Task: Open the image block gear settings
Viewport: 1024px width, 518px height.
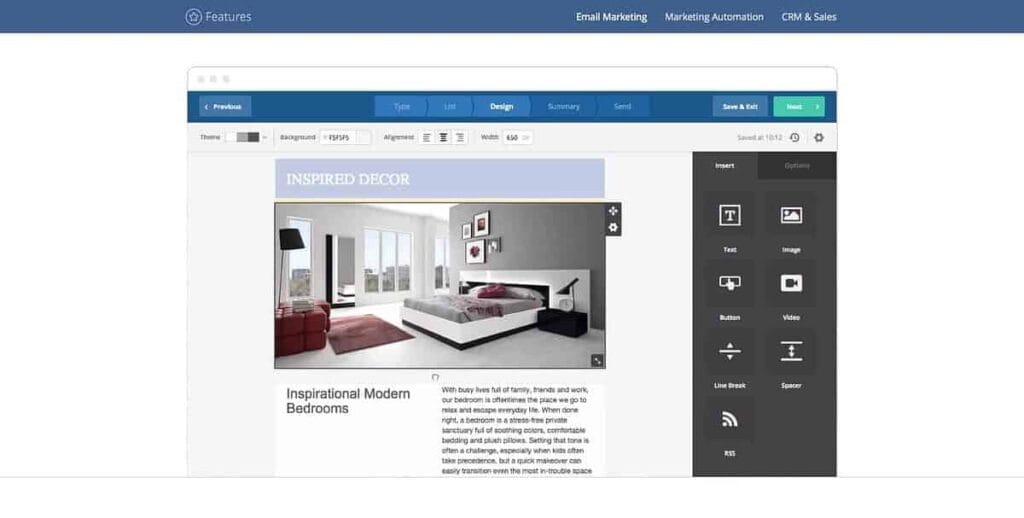Action: [x=613, y=228]
